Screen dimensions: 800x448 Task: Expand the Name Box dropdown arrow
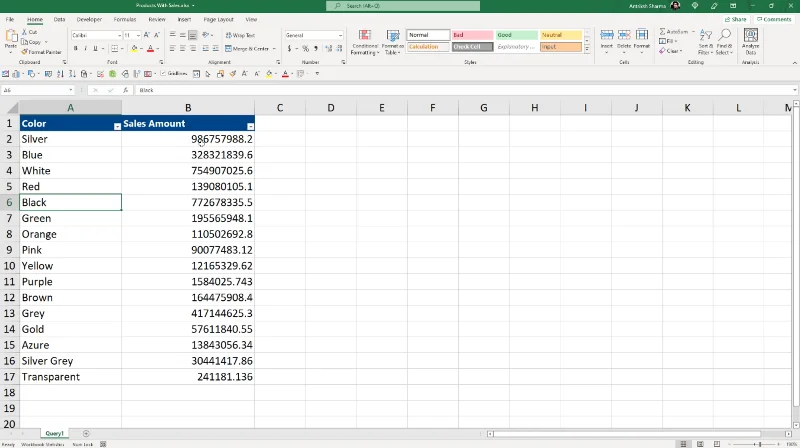point(70,90)
